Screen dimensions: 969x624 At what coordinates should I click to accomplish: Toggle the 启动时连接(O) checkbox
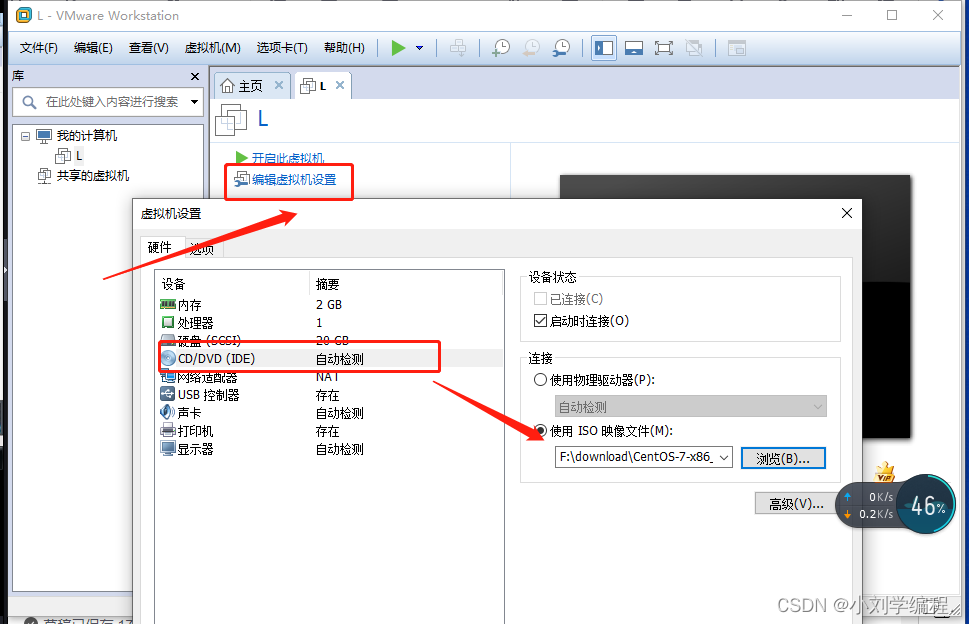(x=540, y=321)
